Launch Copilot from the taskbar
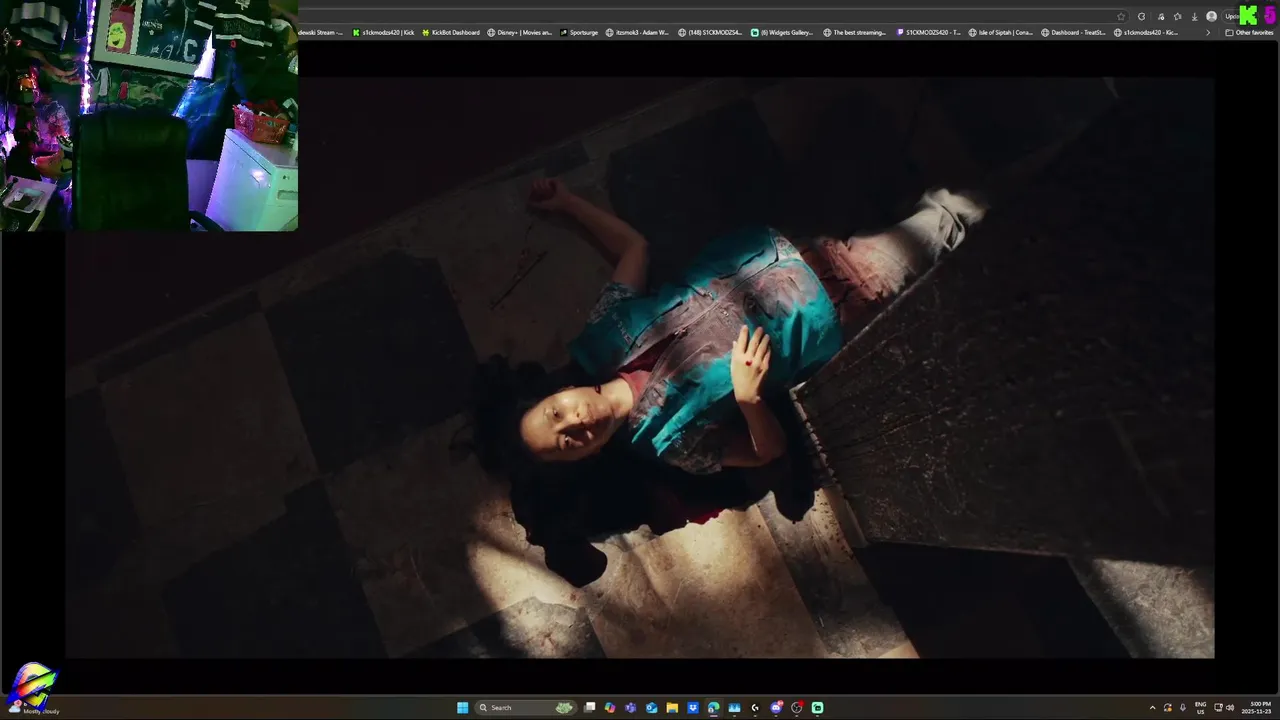The width and height of the screenshot is (1280, 720). pos(610,708)
